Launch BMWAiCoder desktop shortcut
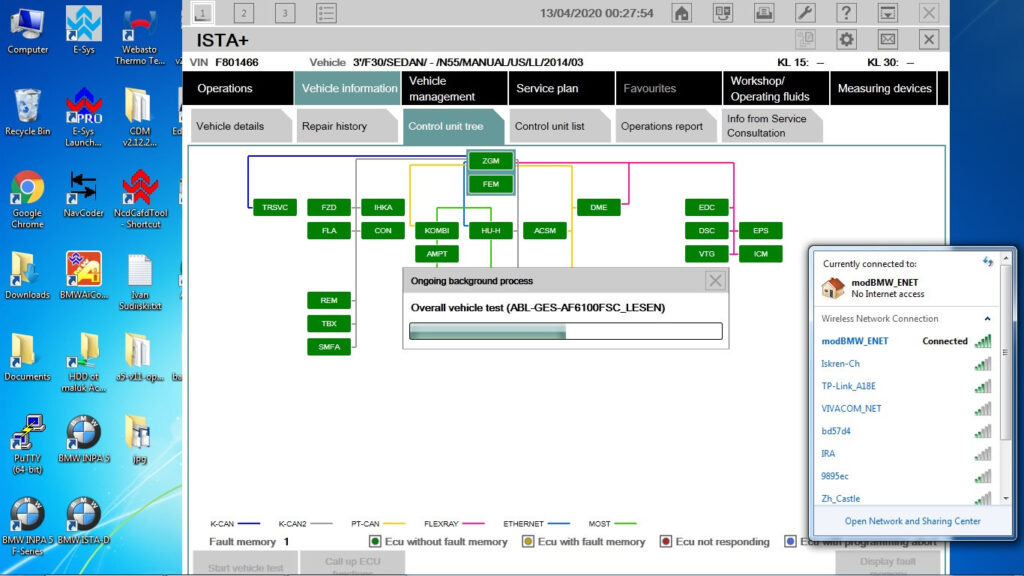1024x576 pixels. (84, 276)
